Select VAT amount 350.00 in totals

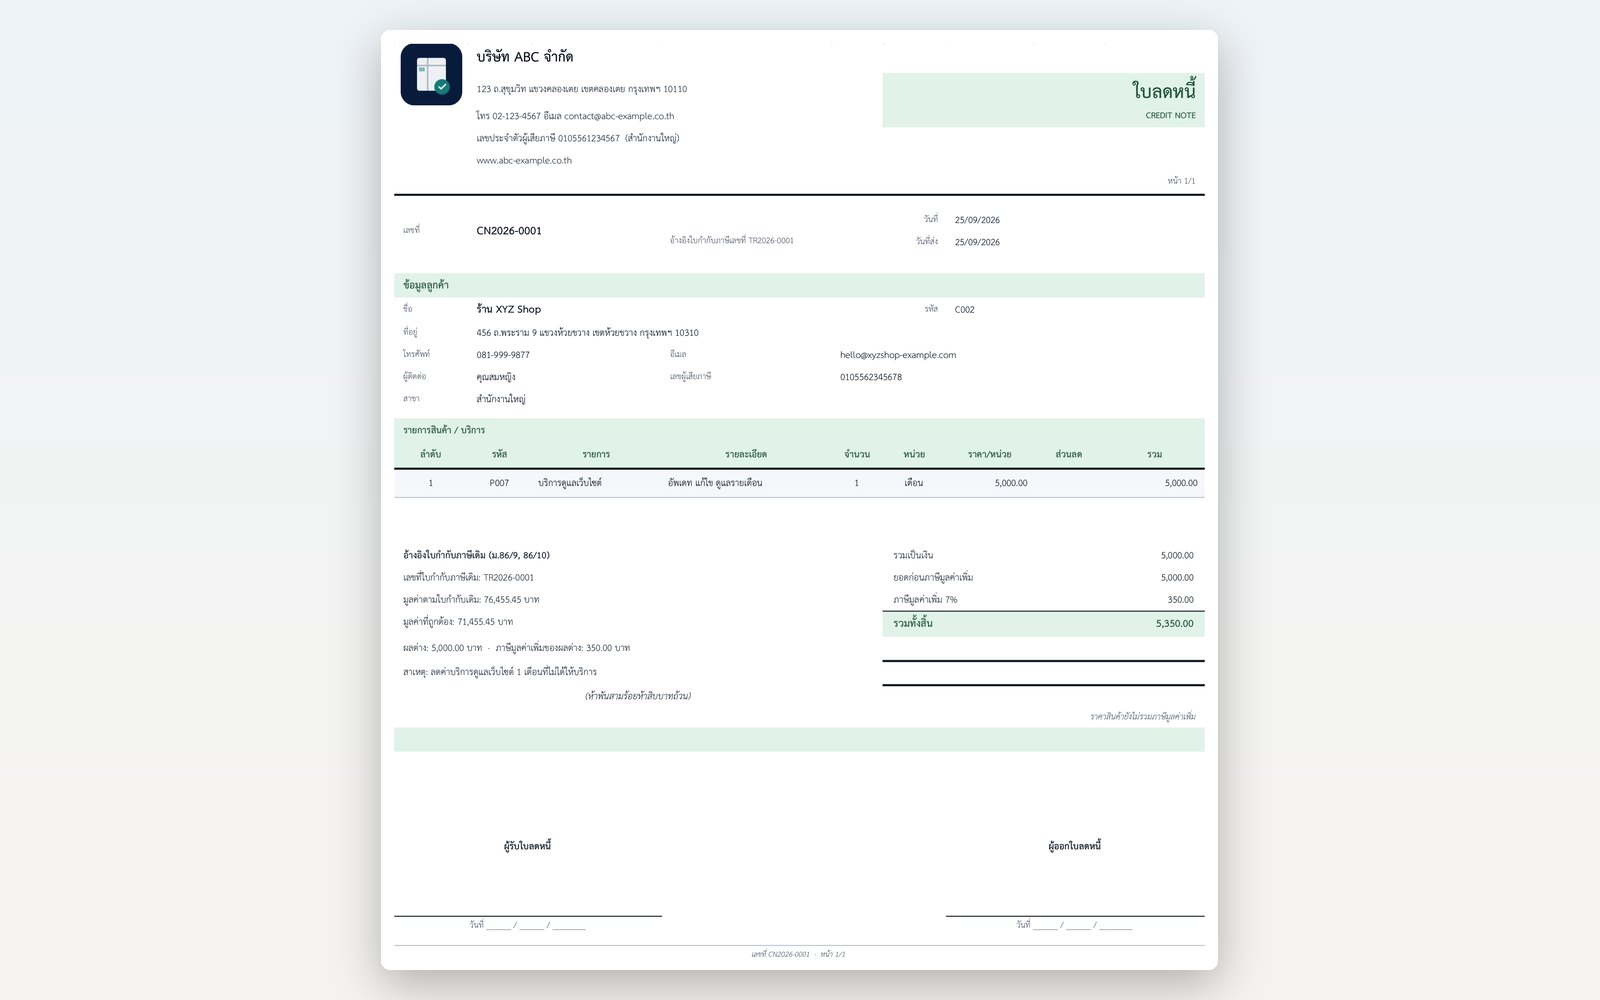pyautogui.click(x=1180, y=600)
